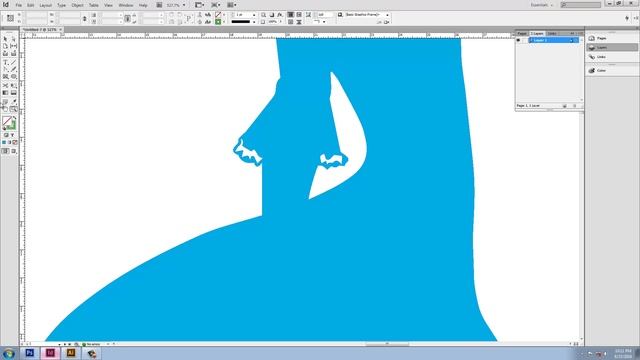Open the Arrange Documents dropdown
The image size is (640, 360).
tap(231, 5)
